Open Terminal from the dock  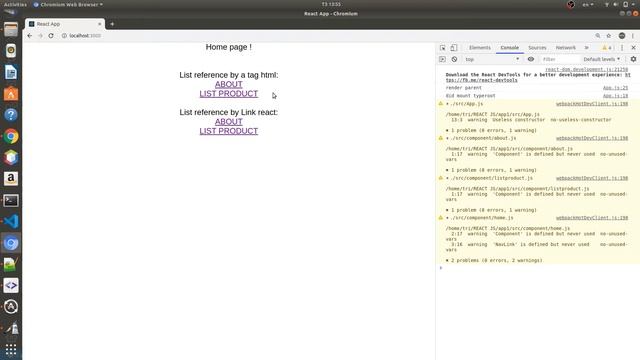click(x=11, y=200)
